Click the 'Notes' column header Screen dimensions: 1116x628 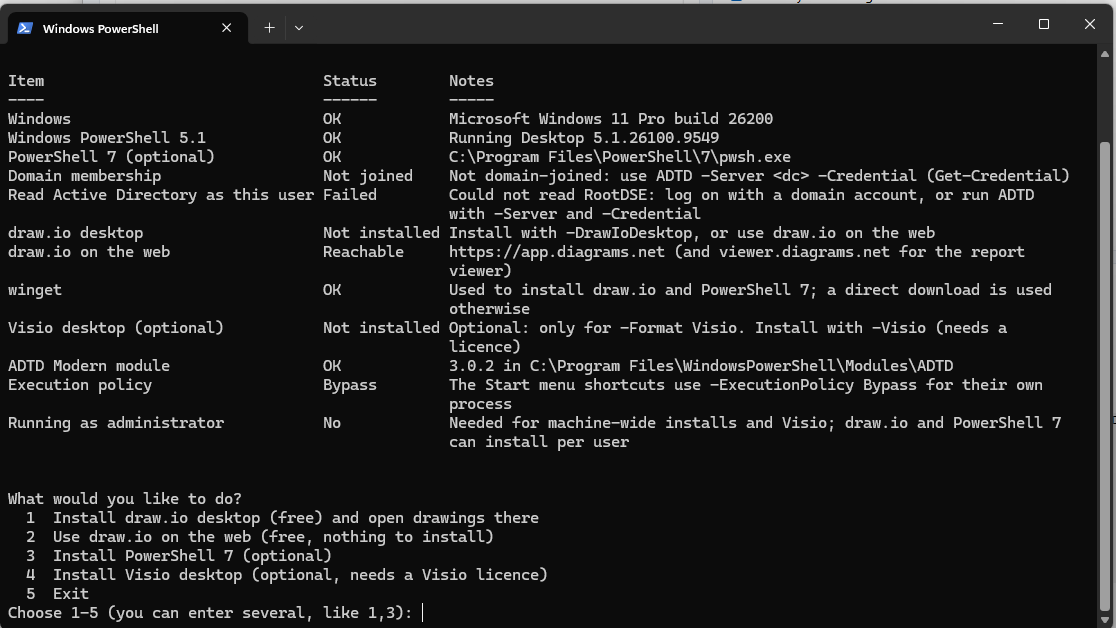click(471, 81)
